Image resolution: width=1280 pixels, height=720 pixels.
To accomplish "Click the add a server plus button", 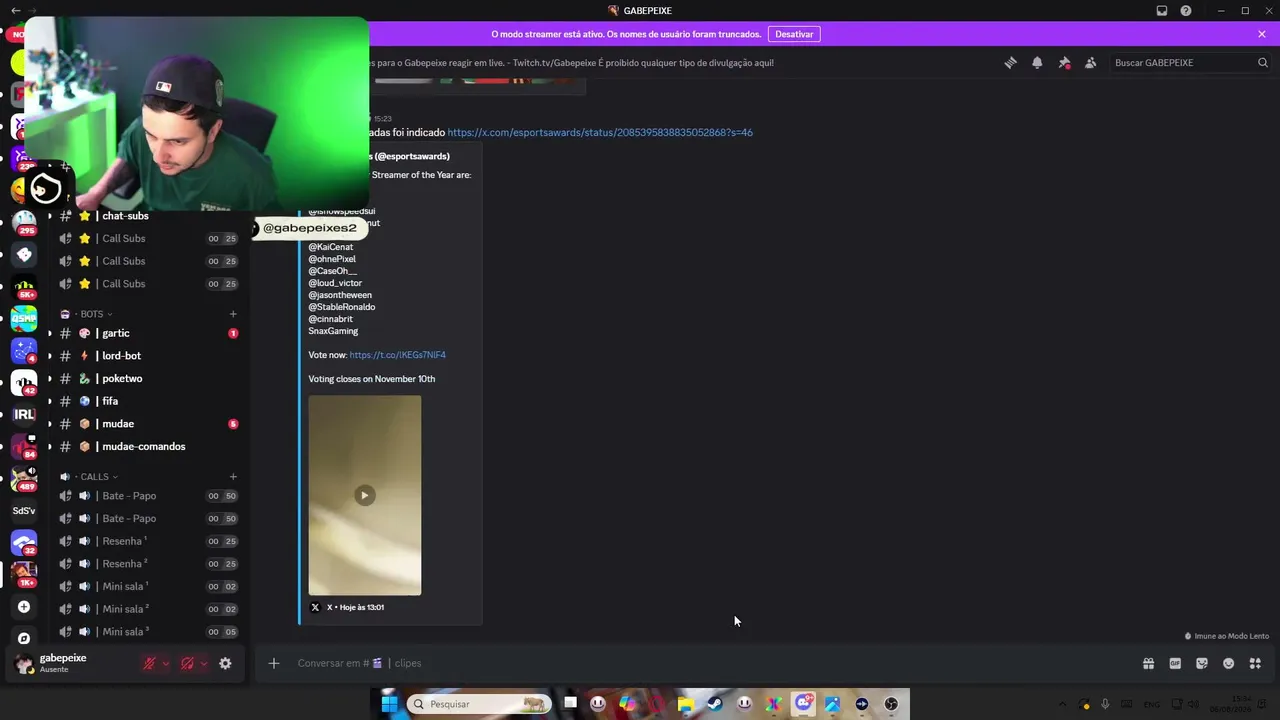I will point(24,607).
